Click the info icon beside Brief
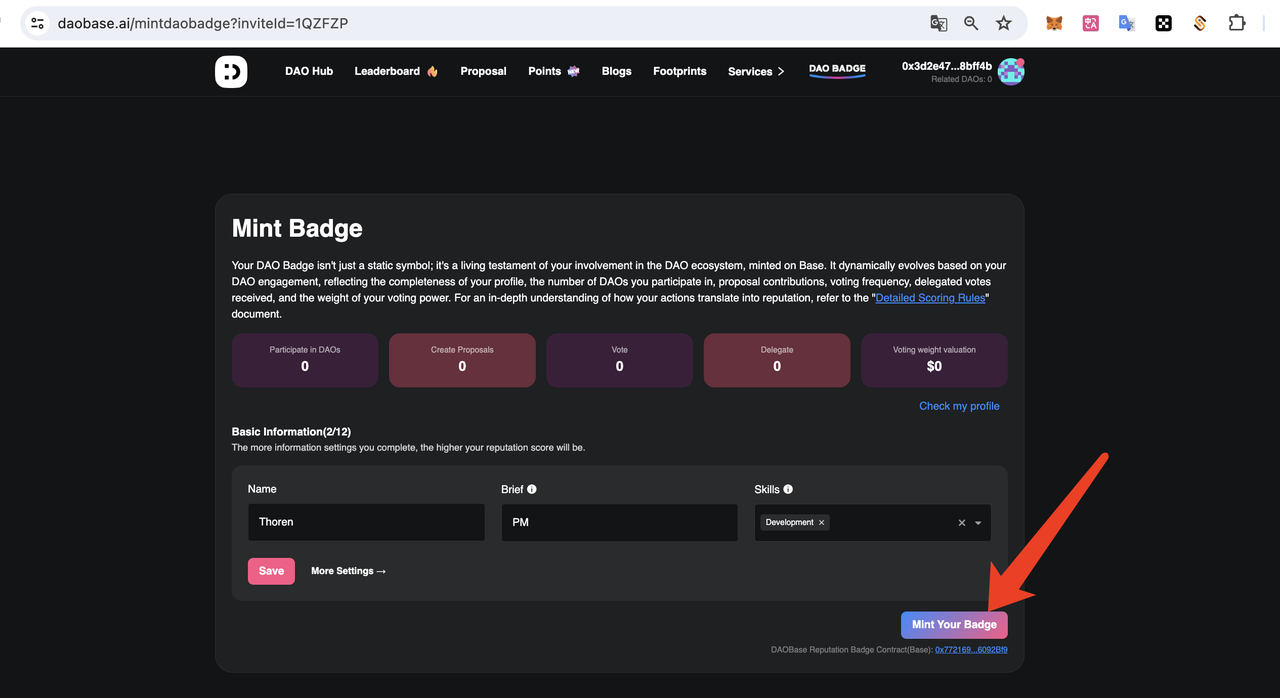 click(x=532, y=489)
